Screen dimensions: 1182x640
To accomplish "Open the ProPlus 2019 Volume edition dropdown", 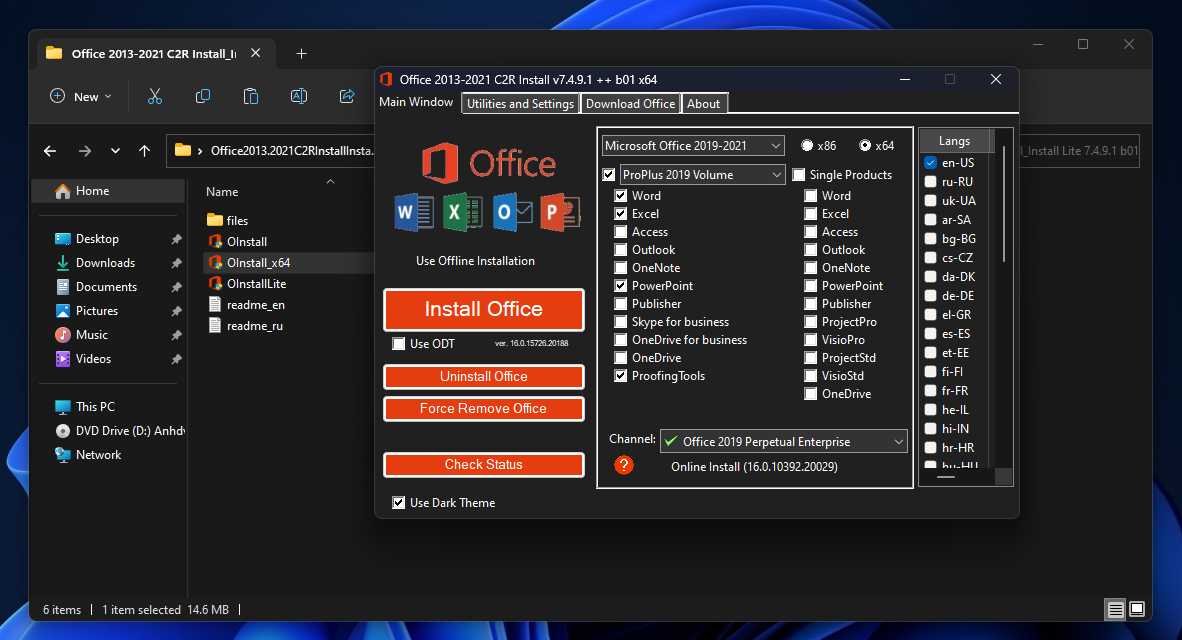I will tap(703, 175).
